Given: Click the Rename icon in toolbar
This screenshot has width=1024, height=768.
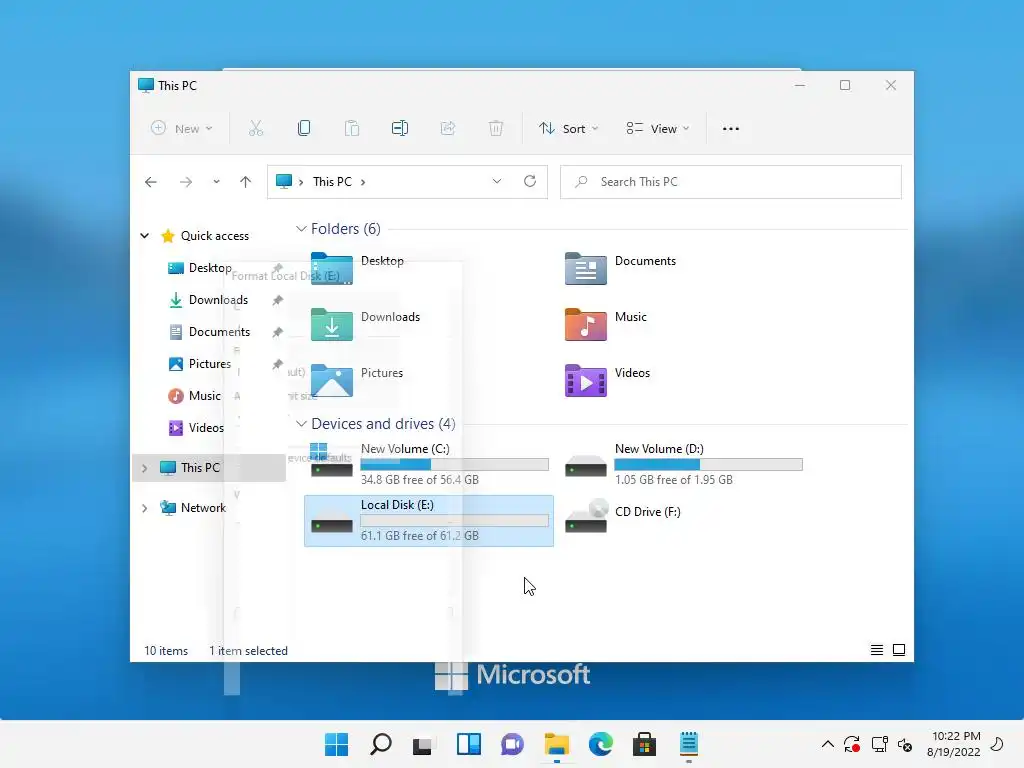Looking at the screenshot, I should coord(400,128).
